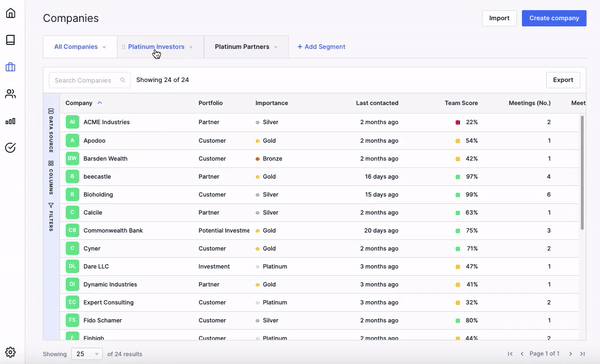
Task: Go to first page arrow
Action: [510, 354]
